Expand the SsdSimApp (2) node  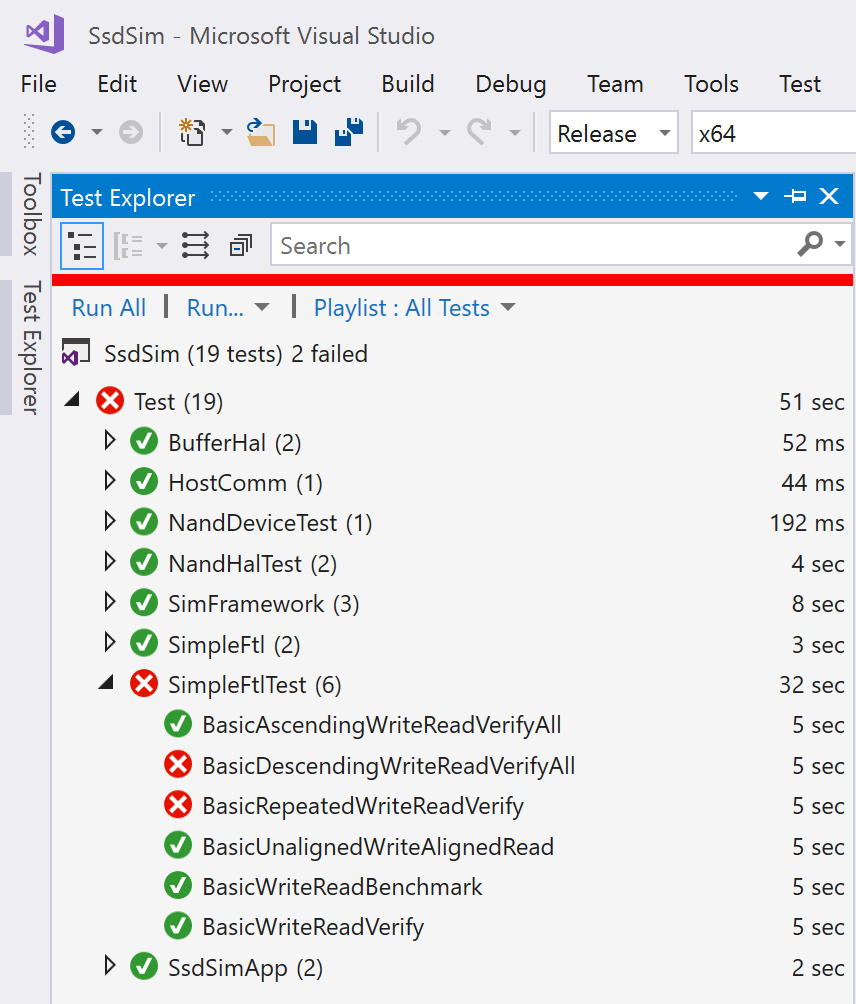point(109,966)
